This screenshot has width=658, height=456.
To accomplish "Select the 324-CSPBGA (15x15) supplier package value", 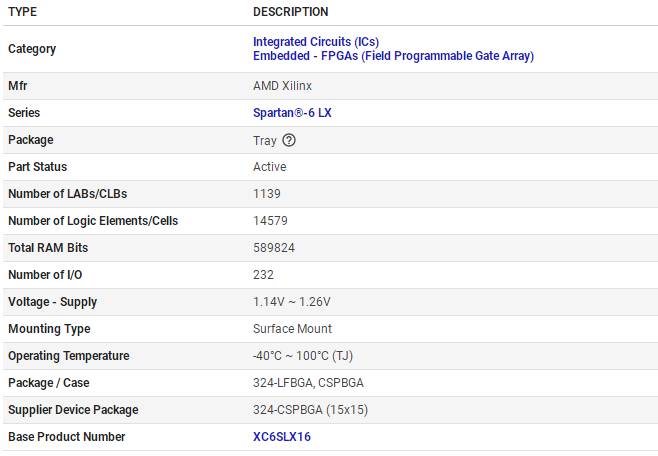I will [x=310, y=410].
